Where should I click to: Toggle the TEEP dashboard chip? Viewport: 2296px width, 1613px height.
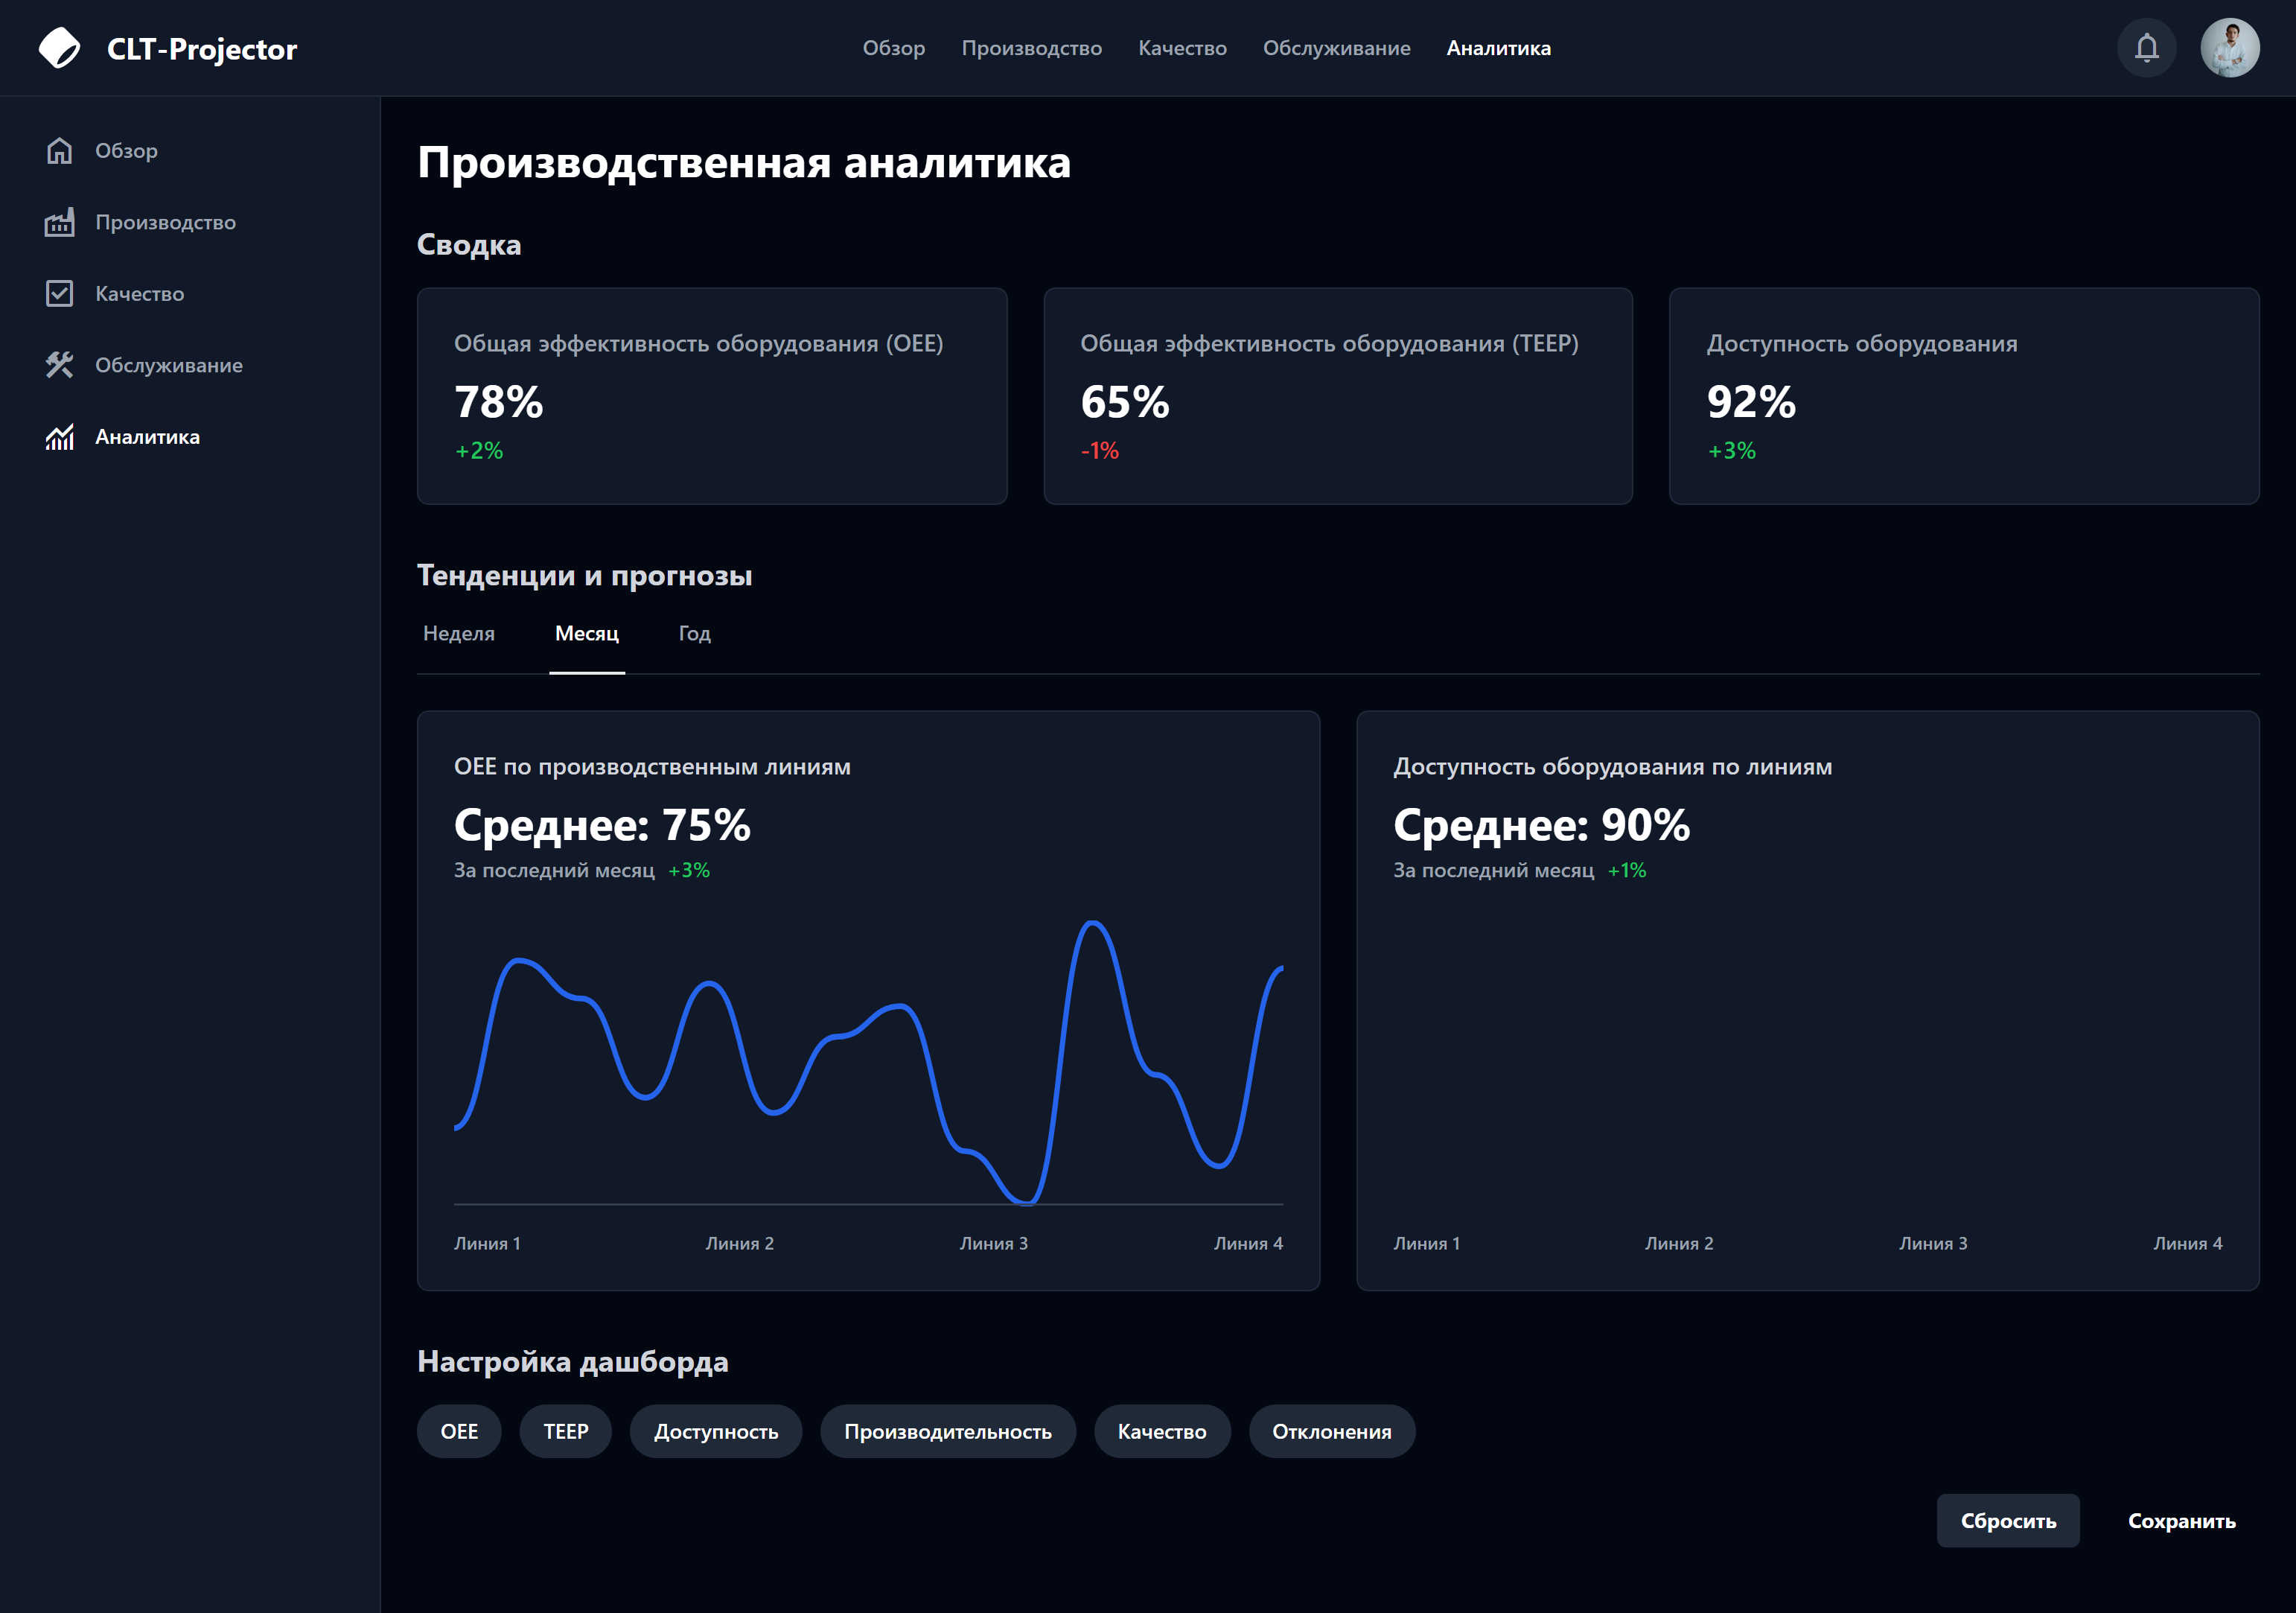pos(565,1431)
